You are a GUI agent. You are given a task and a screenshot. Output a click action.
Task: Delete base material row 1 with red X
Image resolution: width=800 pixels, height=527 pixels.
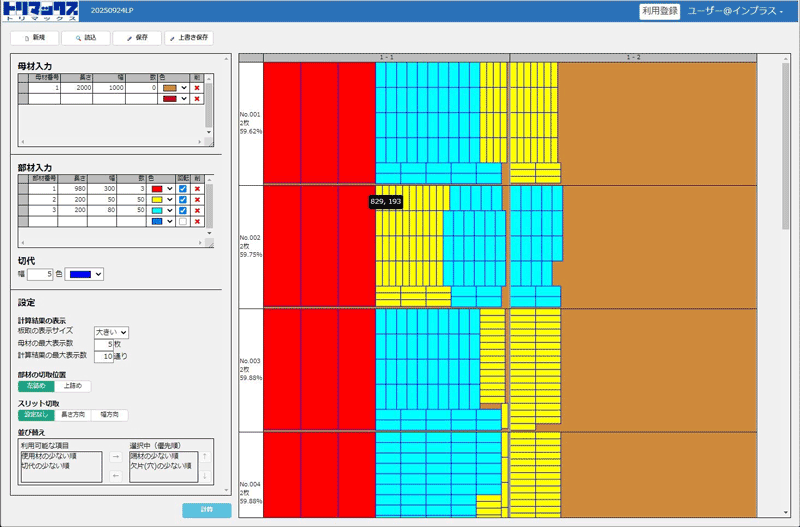coord(197,88)
